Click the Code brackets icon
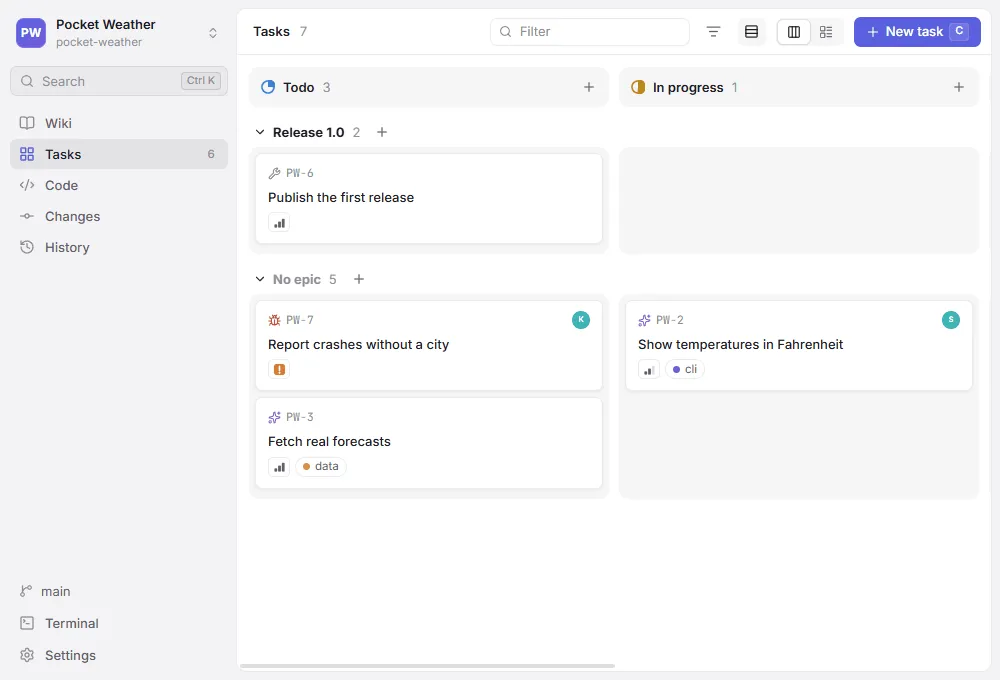Image resolution: width=1000 pixels, height=680 pixels. [27, 186]
